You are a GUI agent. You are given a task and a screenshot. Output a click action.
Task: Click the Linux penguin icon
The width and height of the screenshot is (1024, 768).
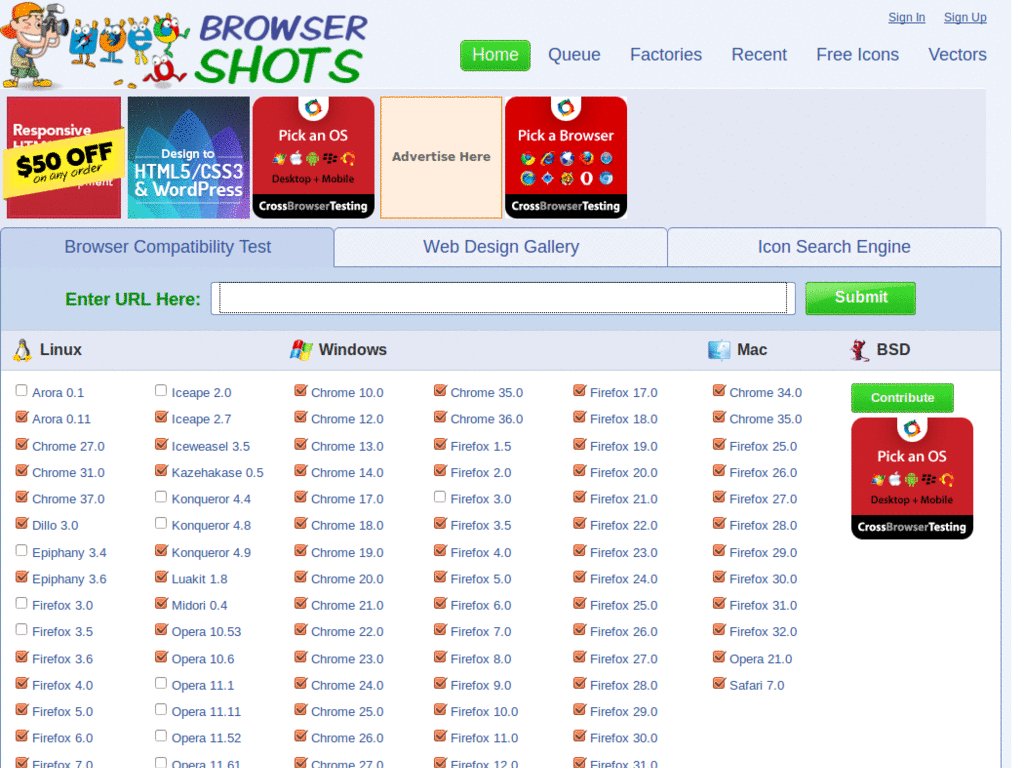22,350
